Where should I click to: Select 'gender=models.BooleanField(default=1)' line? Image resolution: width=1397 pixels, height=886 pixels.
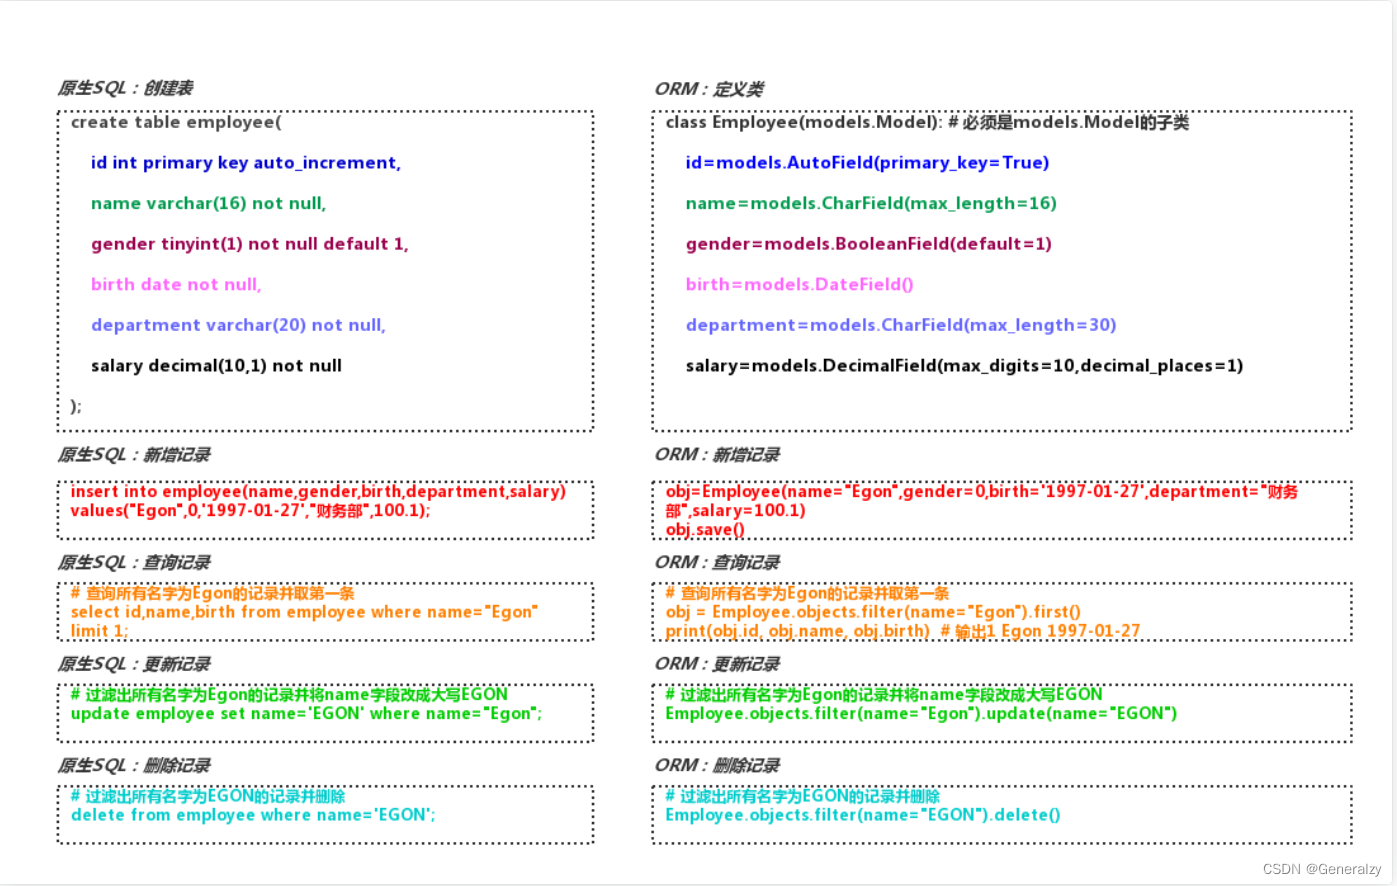pos(868,244)
